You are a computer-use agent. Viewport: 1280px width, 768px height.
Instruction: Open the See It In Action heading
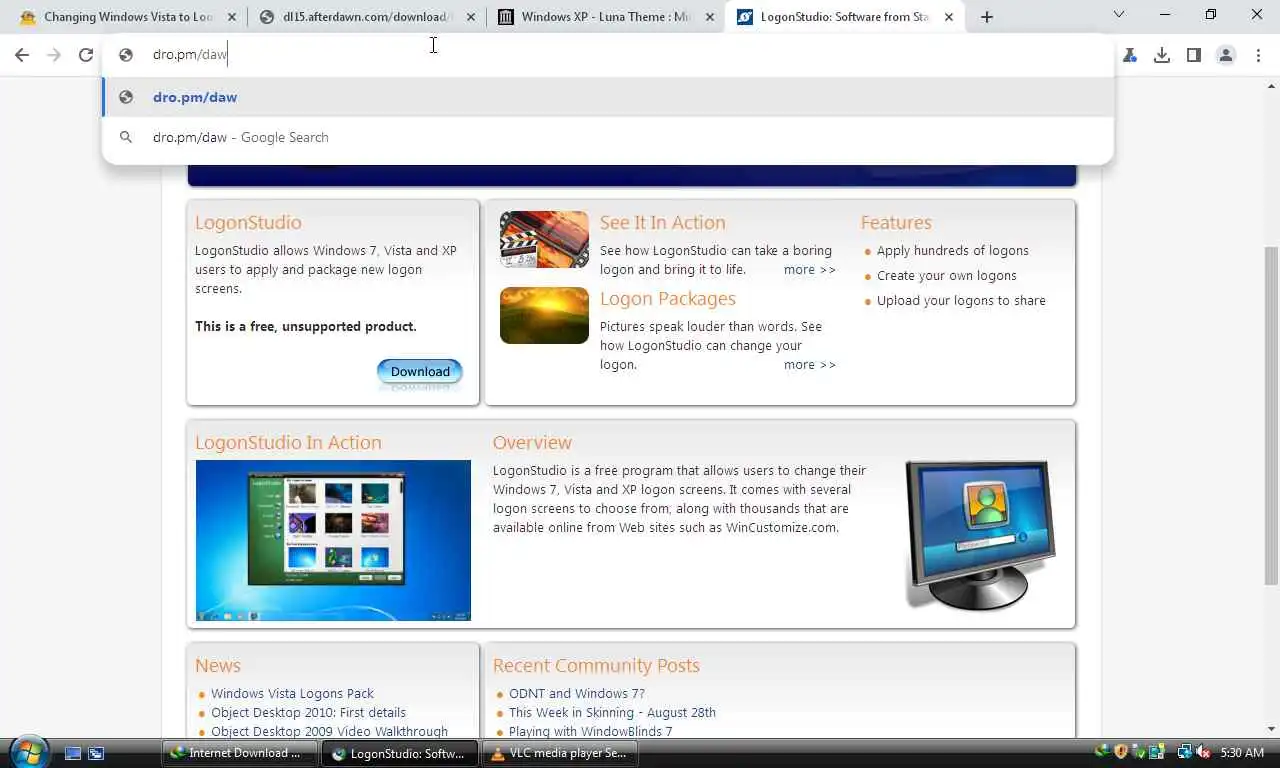tap(662, 223)
